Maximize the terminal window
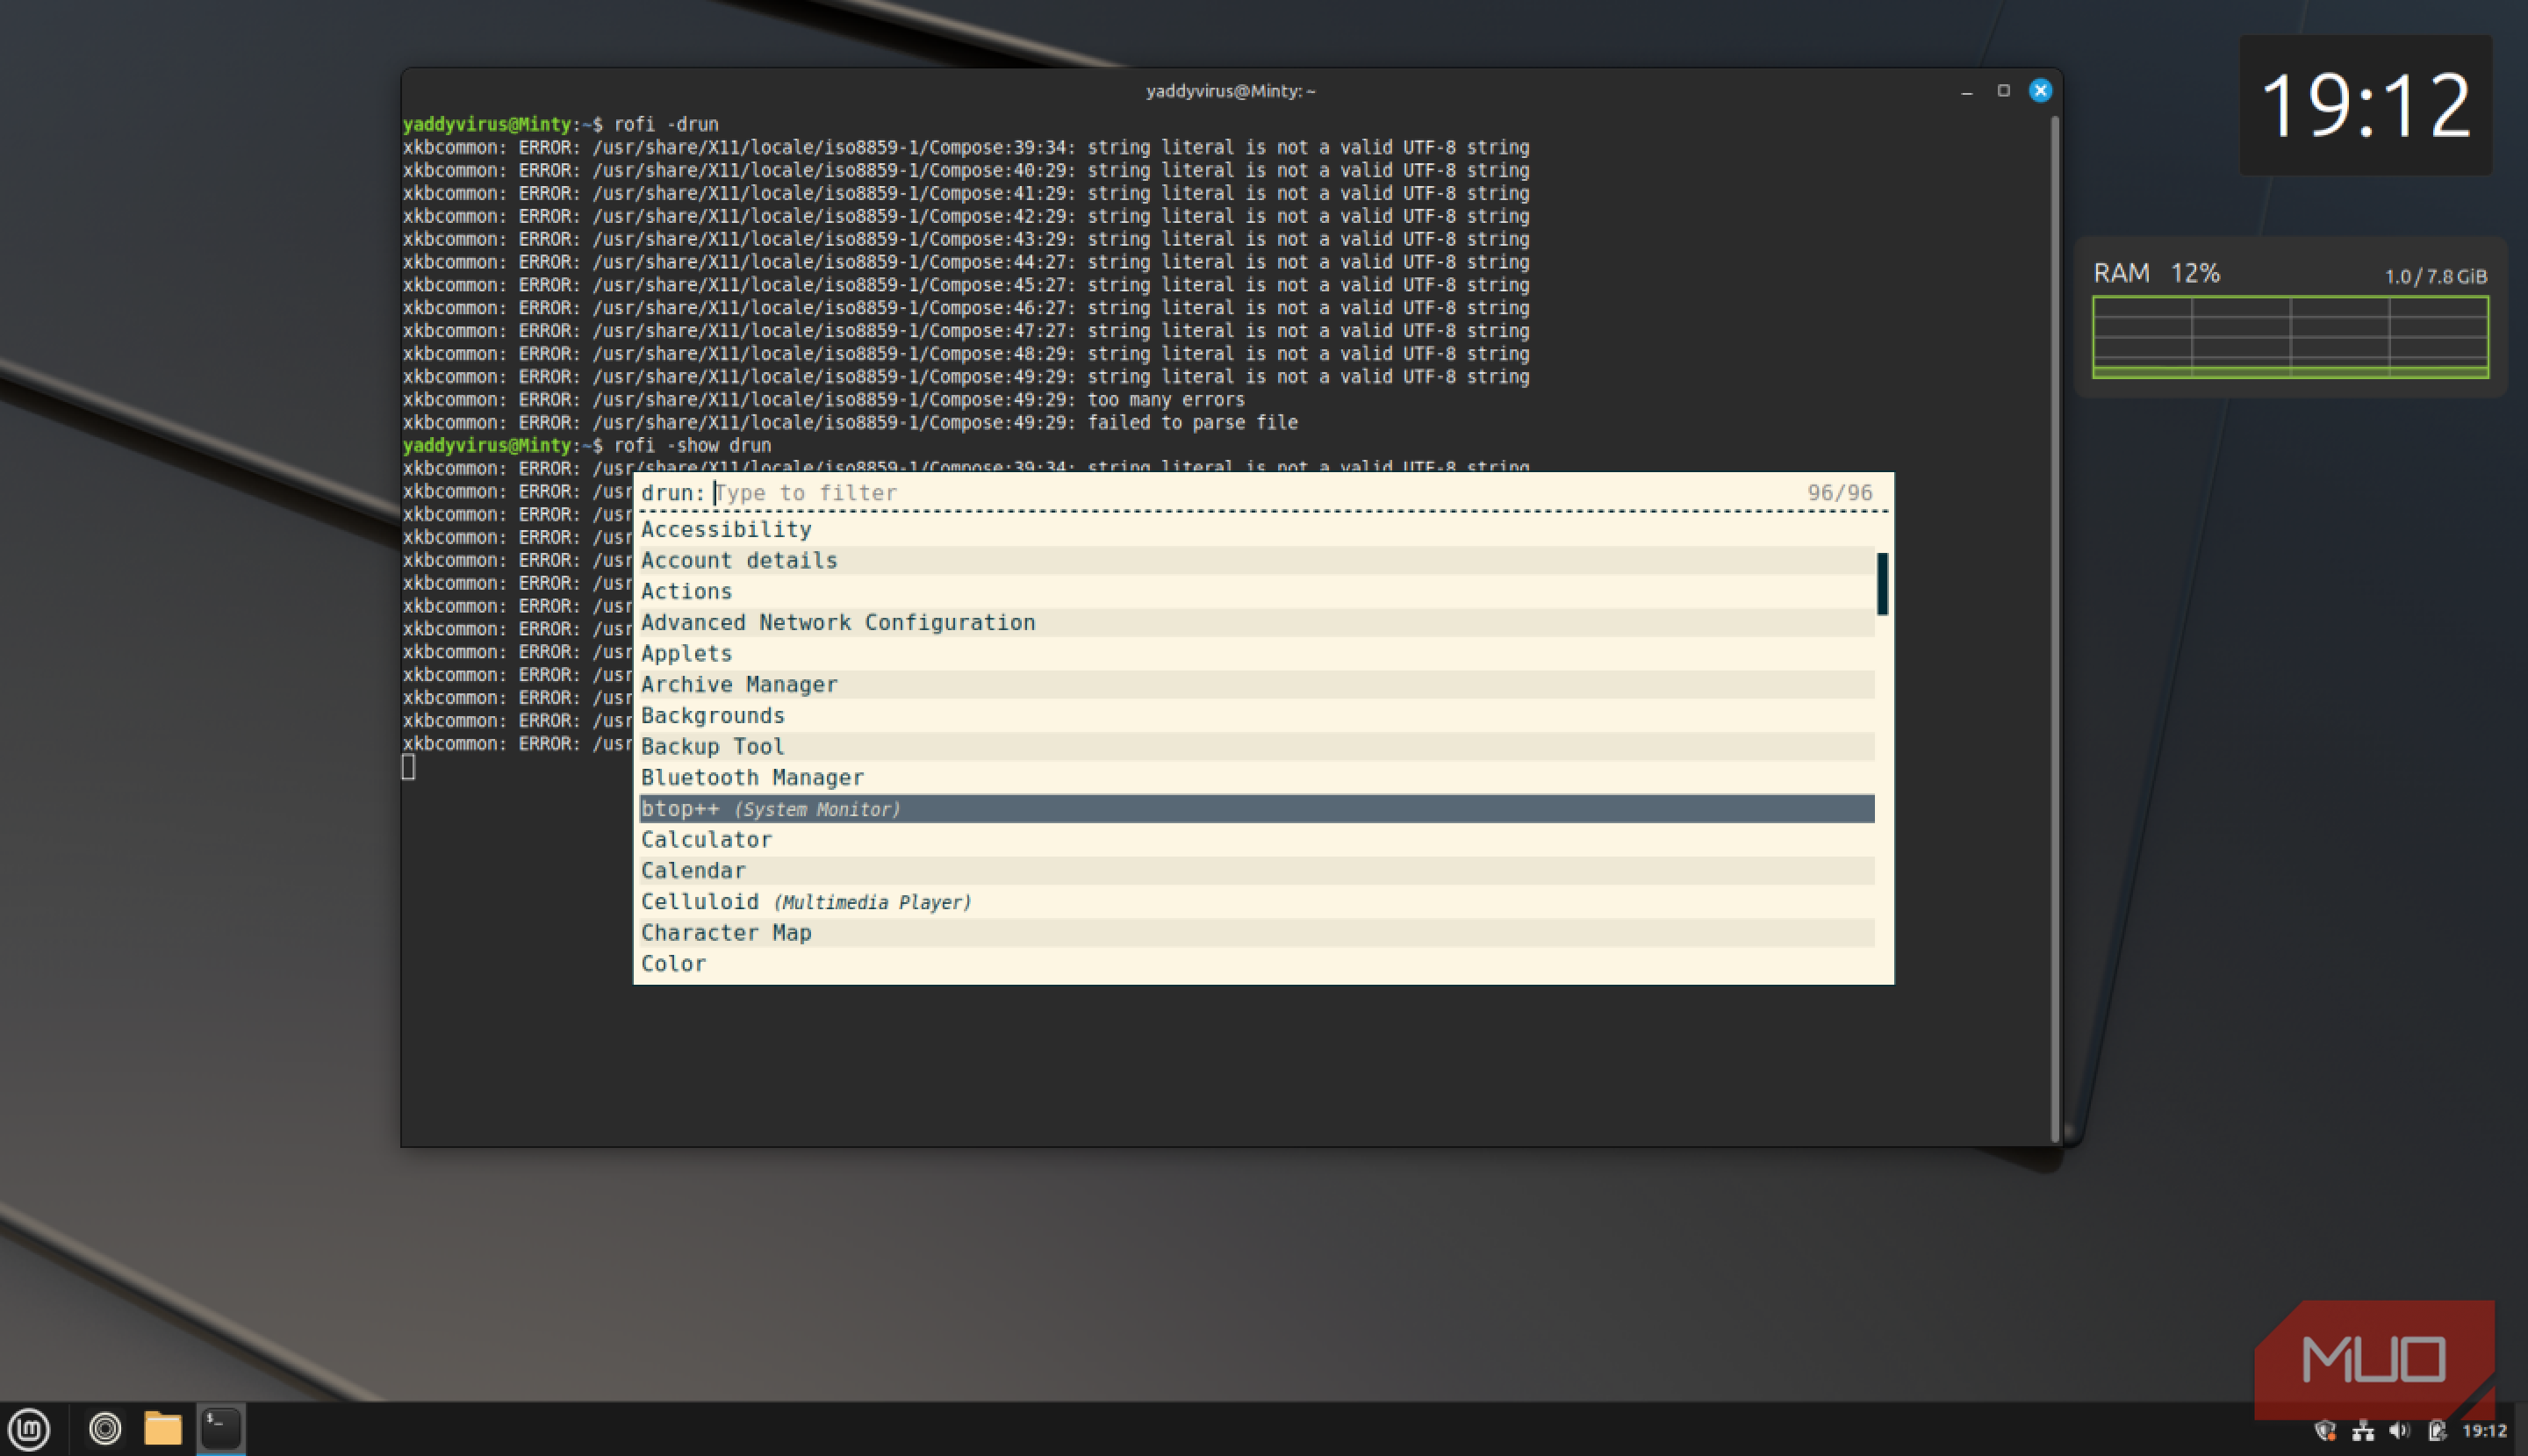Screen dimensions: 2528x1456 2003,91
